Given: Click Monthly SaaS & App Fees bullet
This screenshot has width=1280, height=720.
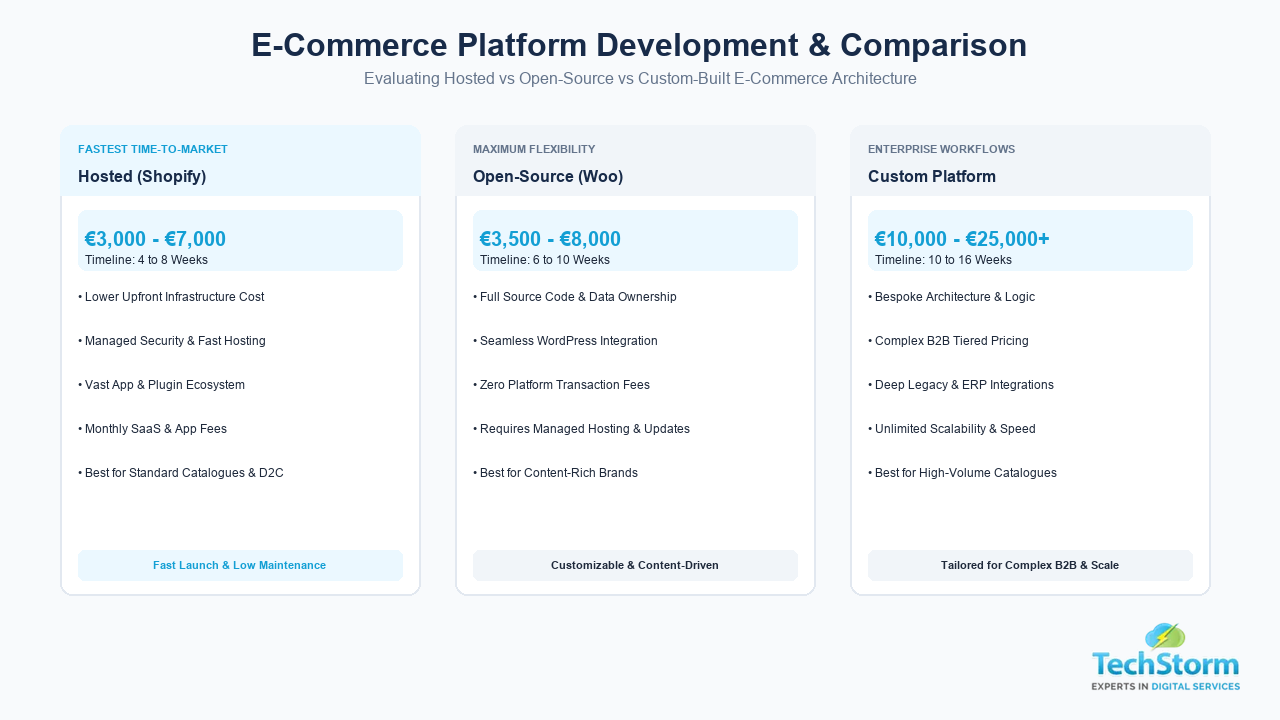Looking at the screenshot, I should [x=152, y=429].
